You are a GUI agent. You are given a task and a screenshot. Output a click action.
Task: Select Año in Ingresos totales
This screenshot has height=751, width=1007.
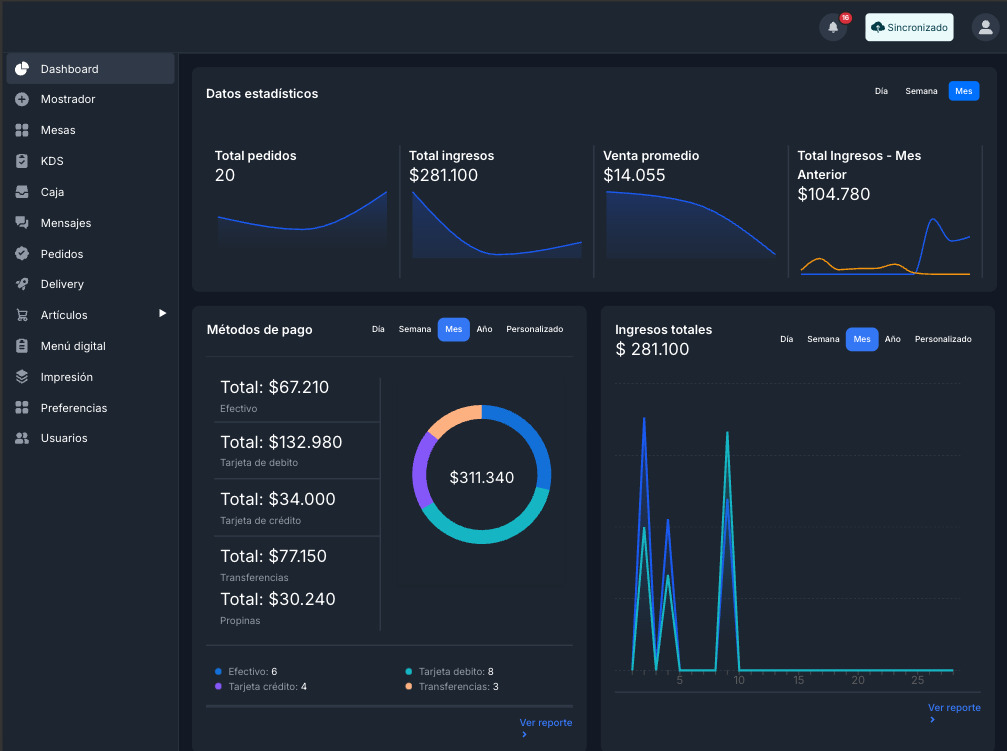[x=893, y=339]
